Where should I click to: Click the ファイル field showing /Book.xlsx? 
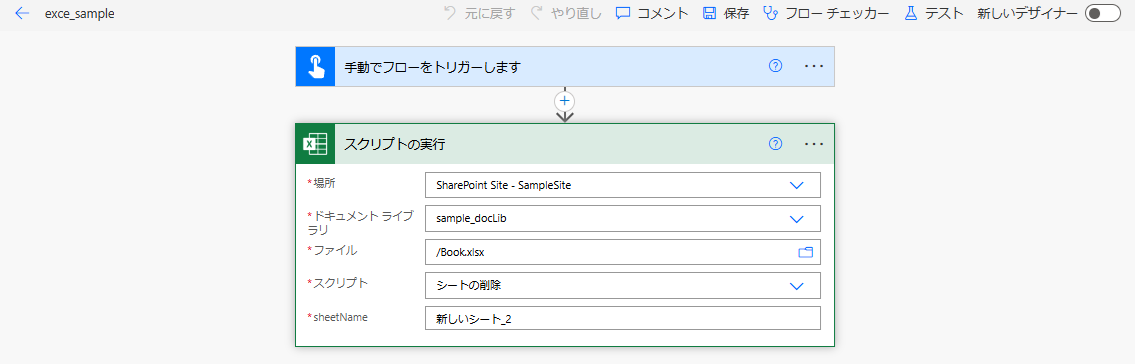[x=623, y=252]
